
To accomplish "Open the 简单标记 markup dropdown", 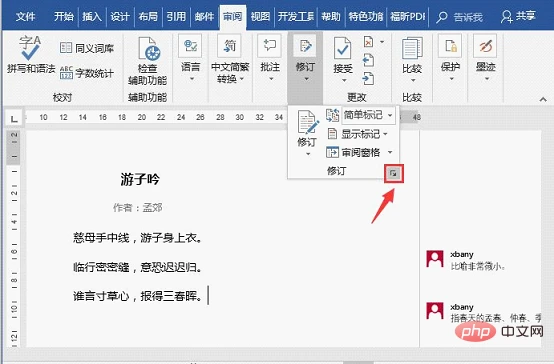I will pos(368,115).
